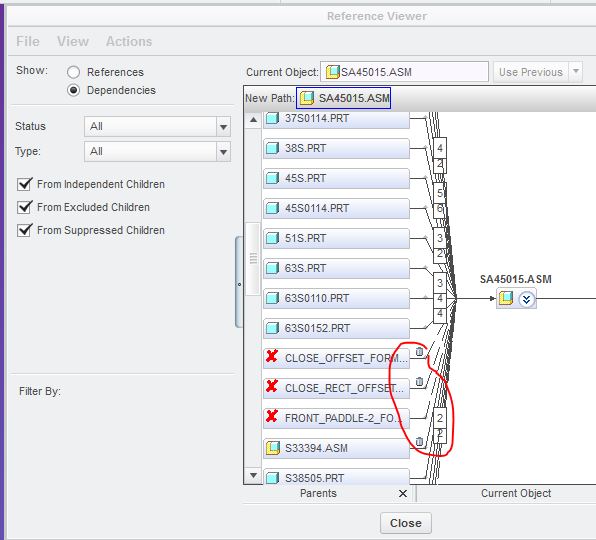Open the View menu
The height and width of the screenshot is (540, 596).
point(73,41)
